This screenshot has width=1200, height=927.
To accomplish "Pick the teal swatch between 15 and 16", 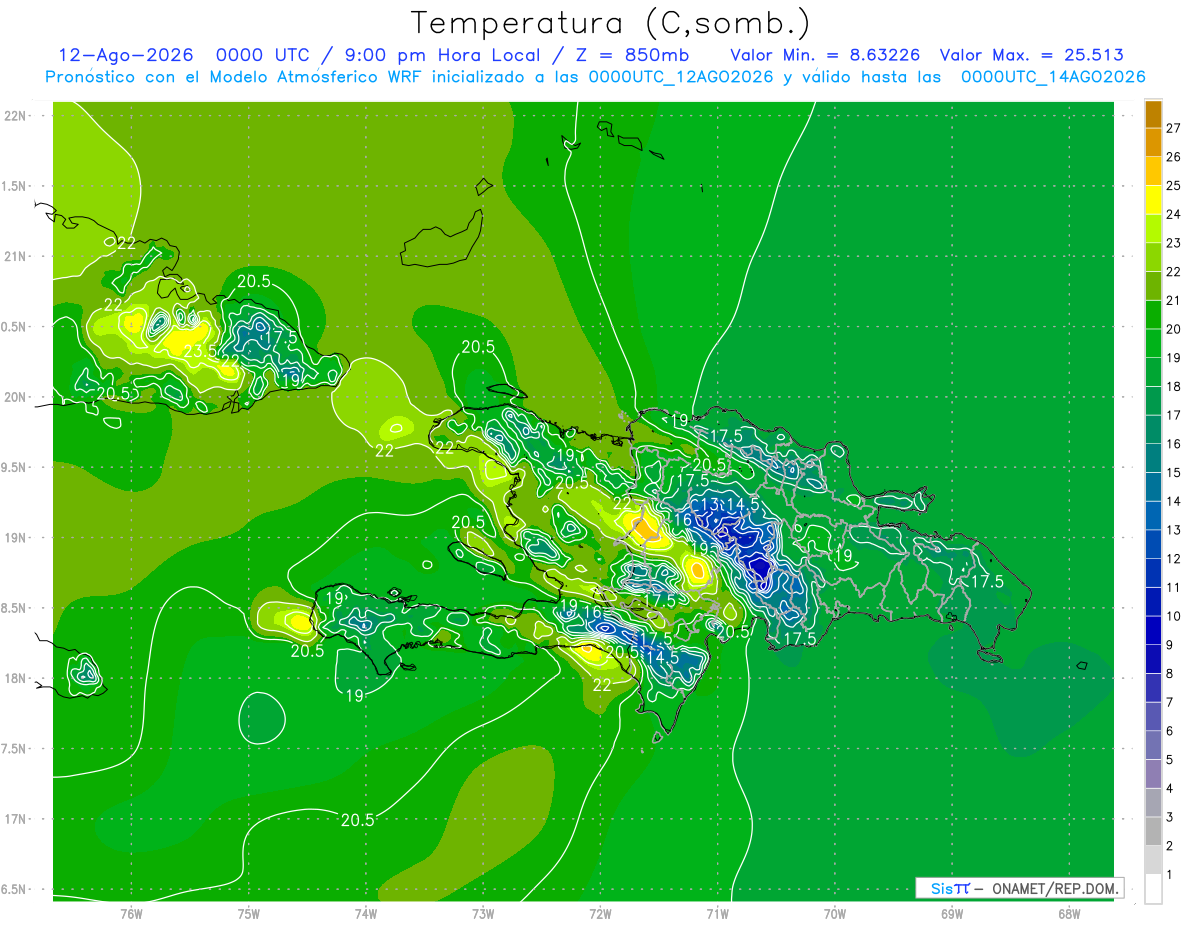I will click(x=1153, y=459).
